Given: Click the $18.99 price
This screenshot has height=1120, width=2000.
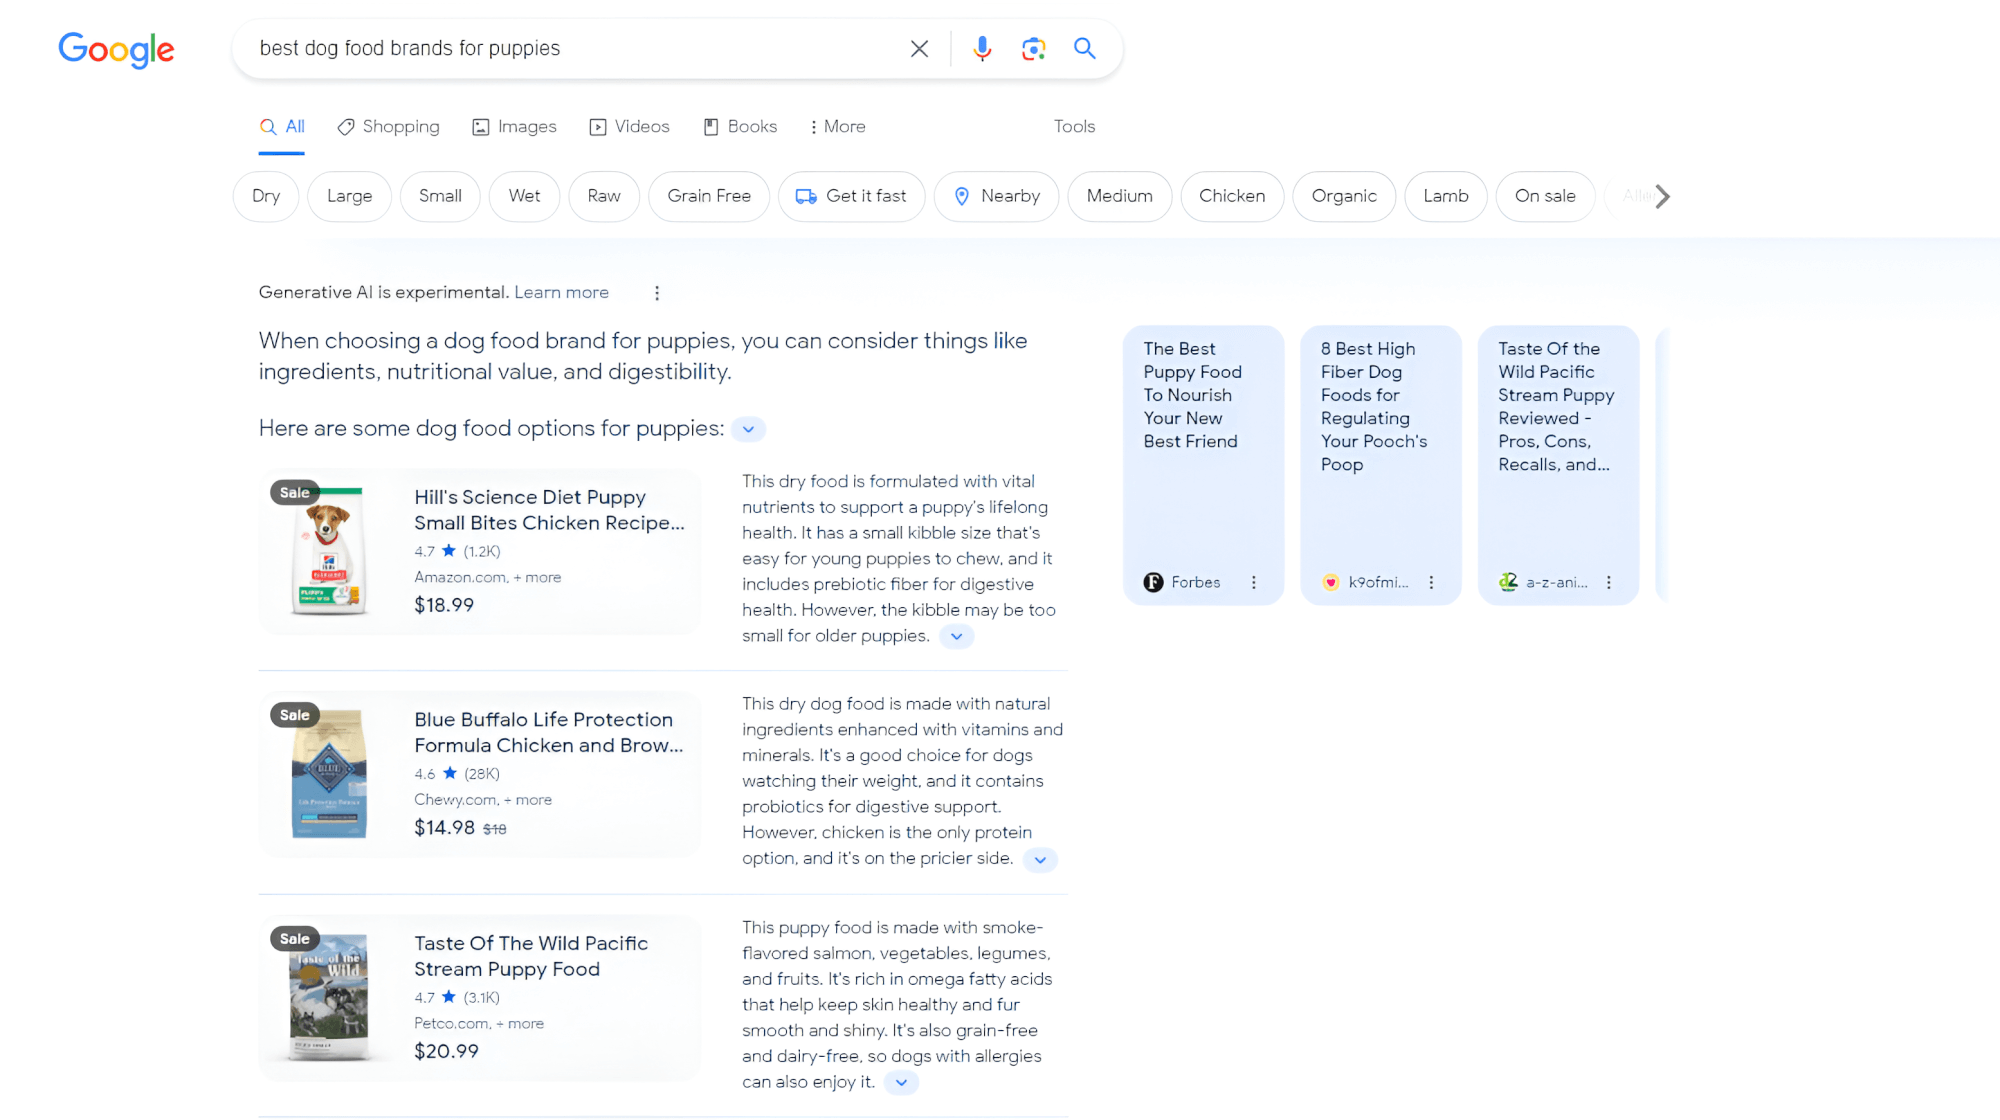Looking at the screenshot, I should pos(444,605).
